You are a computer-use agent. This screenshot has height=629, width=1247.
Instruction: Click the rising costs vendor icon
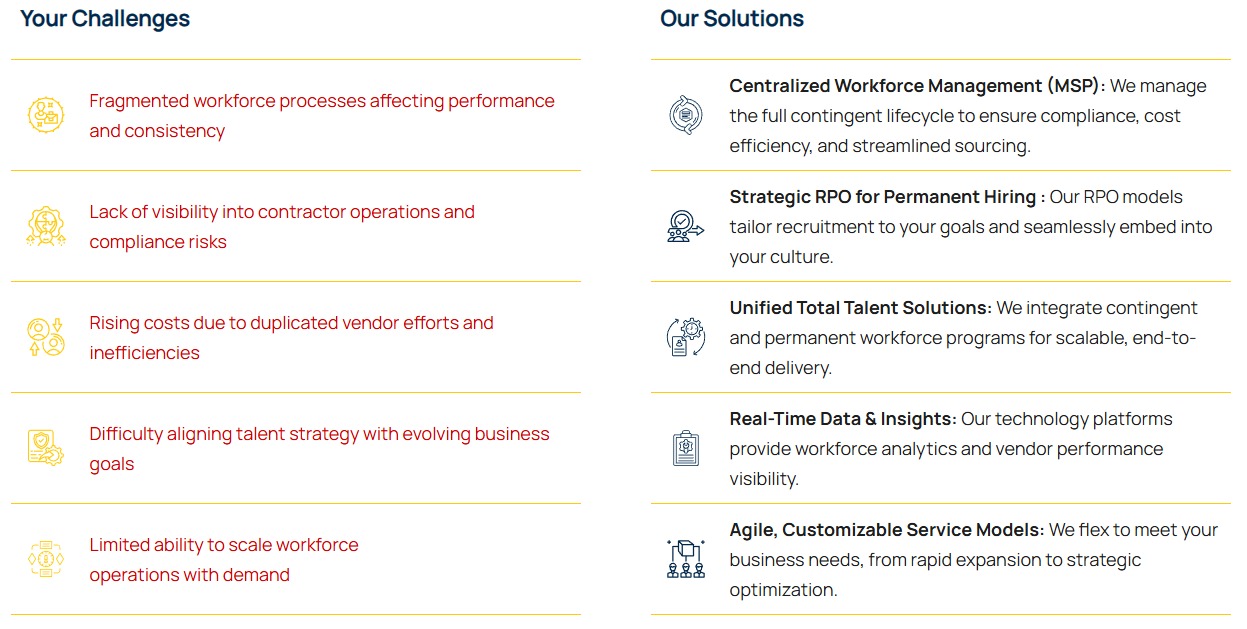(46, 337)
